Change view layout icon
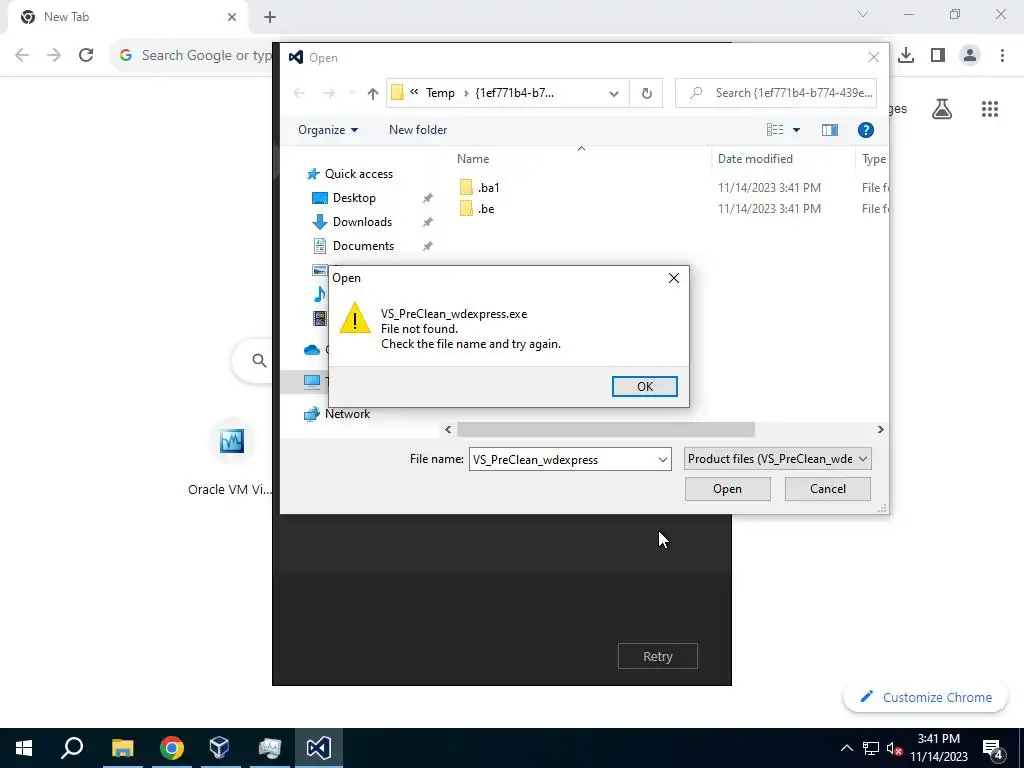This screenshot has width=1024, height=768. pos(775,130)
